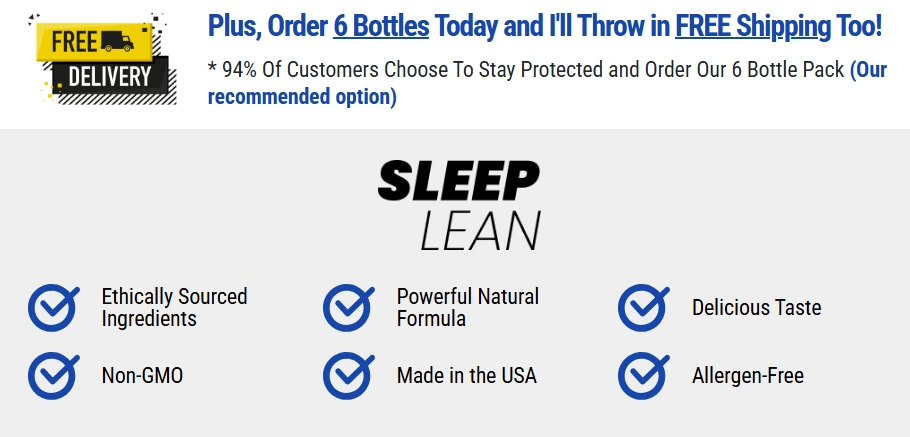The height and width of the screenshot is (437, 910).
Task: Click the underlined "6 Bottles" link
Action: coord(381,27)
